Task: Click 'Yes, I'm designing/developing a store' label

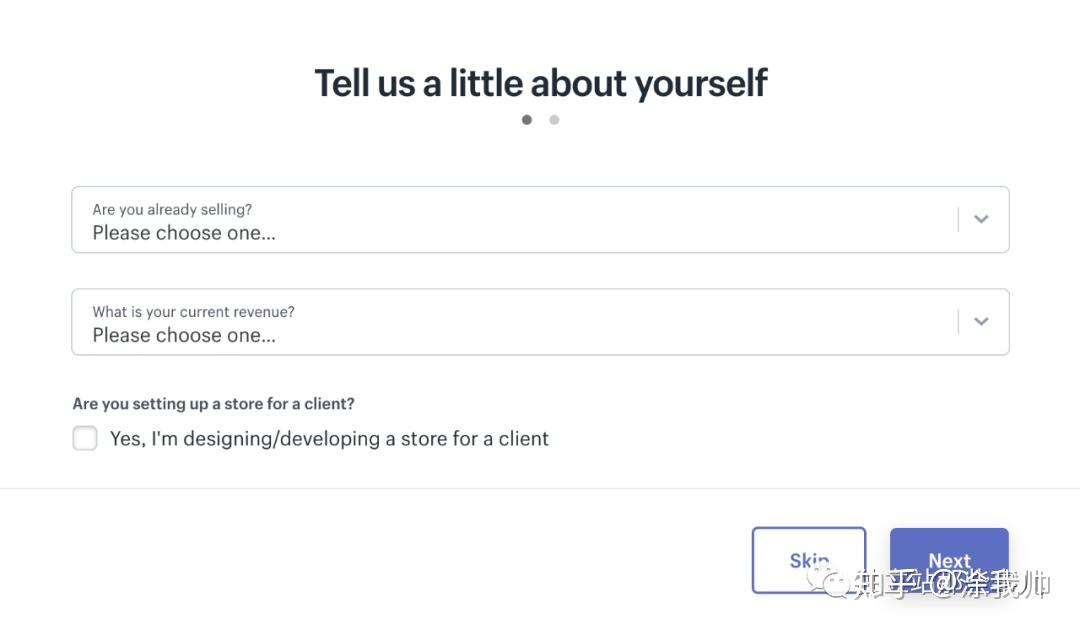Action: click(x=329, y=439)
